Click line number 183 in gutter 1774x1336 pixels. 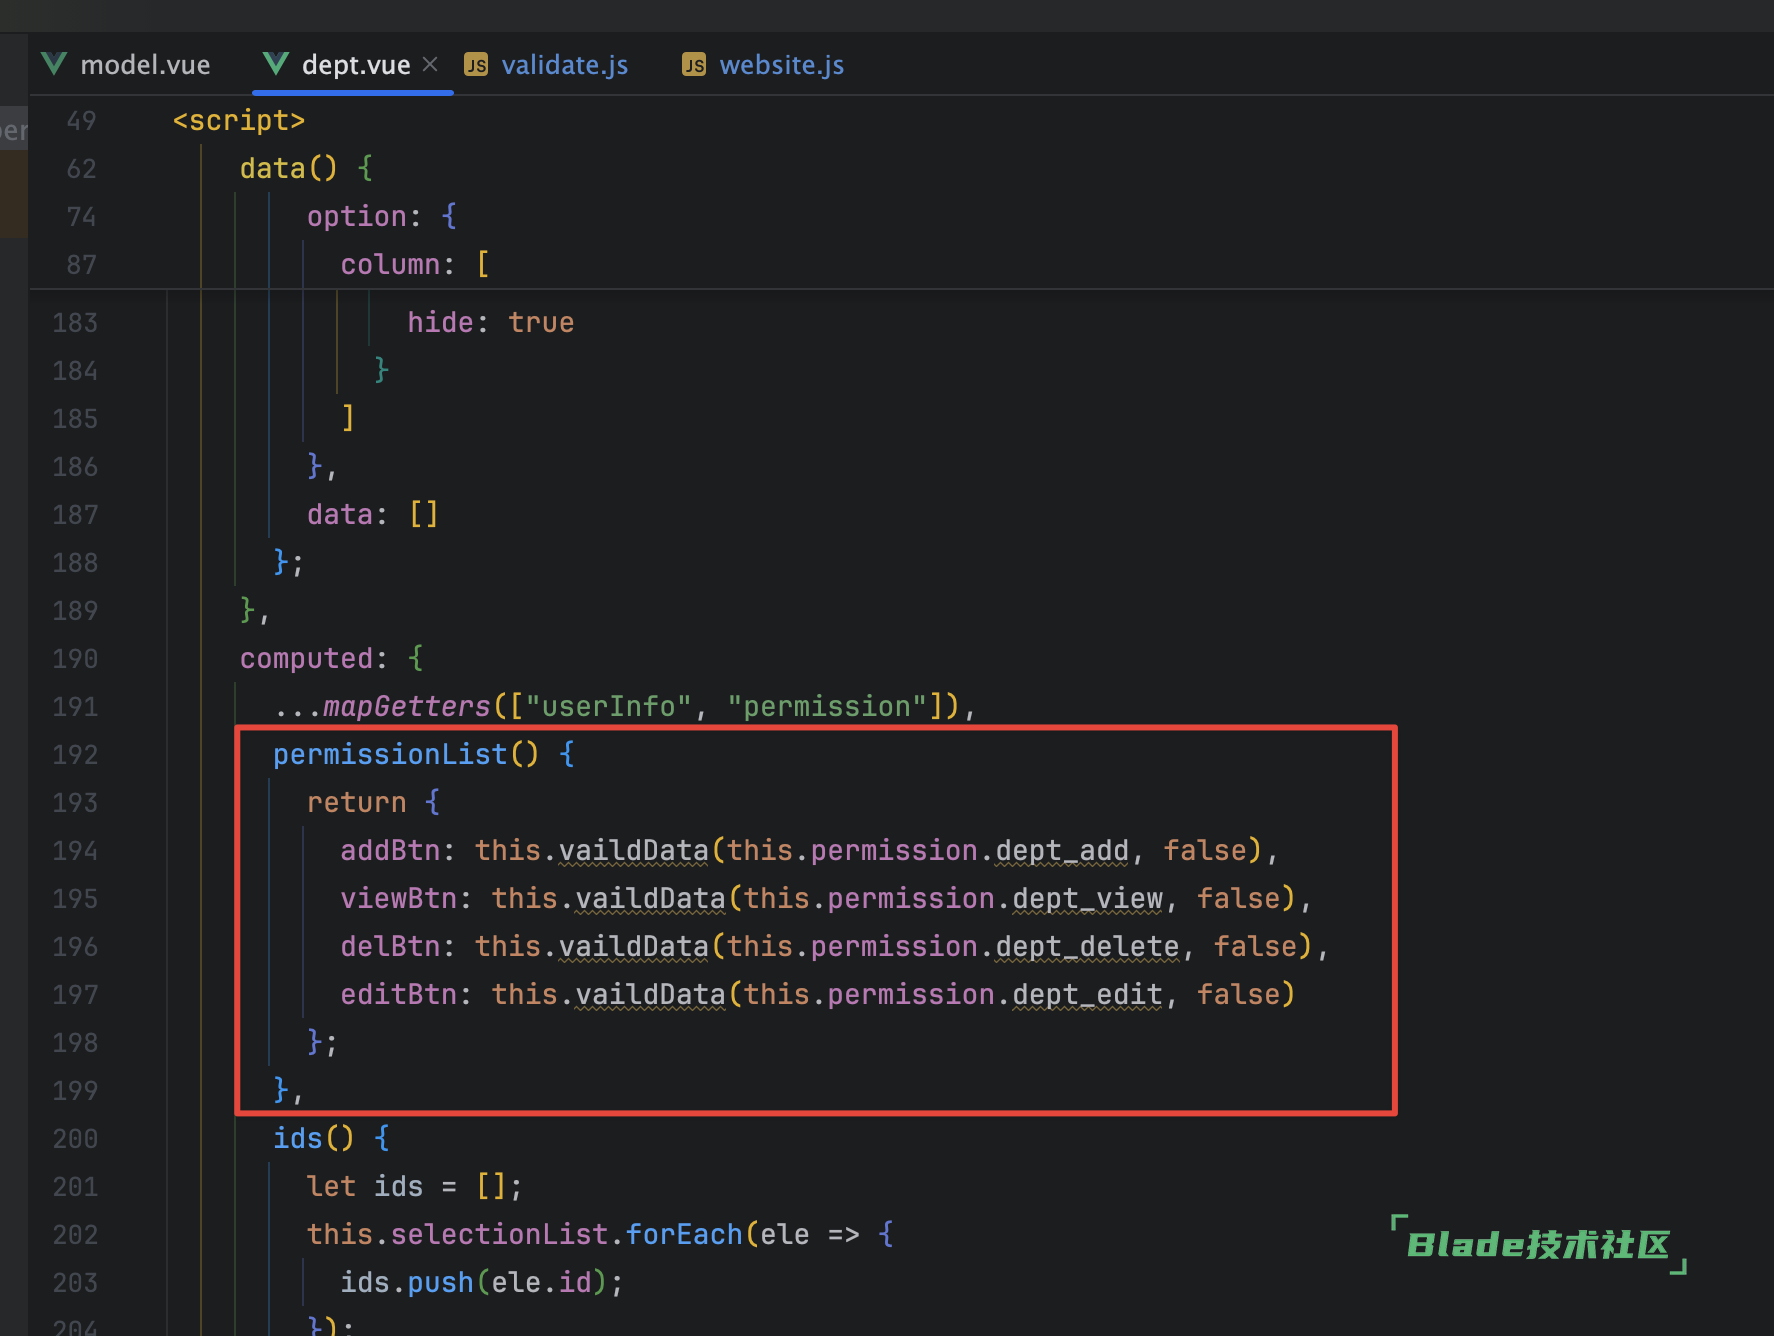coord(75,322)
